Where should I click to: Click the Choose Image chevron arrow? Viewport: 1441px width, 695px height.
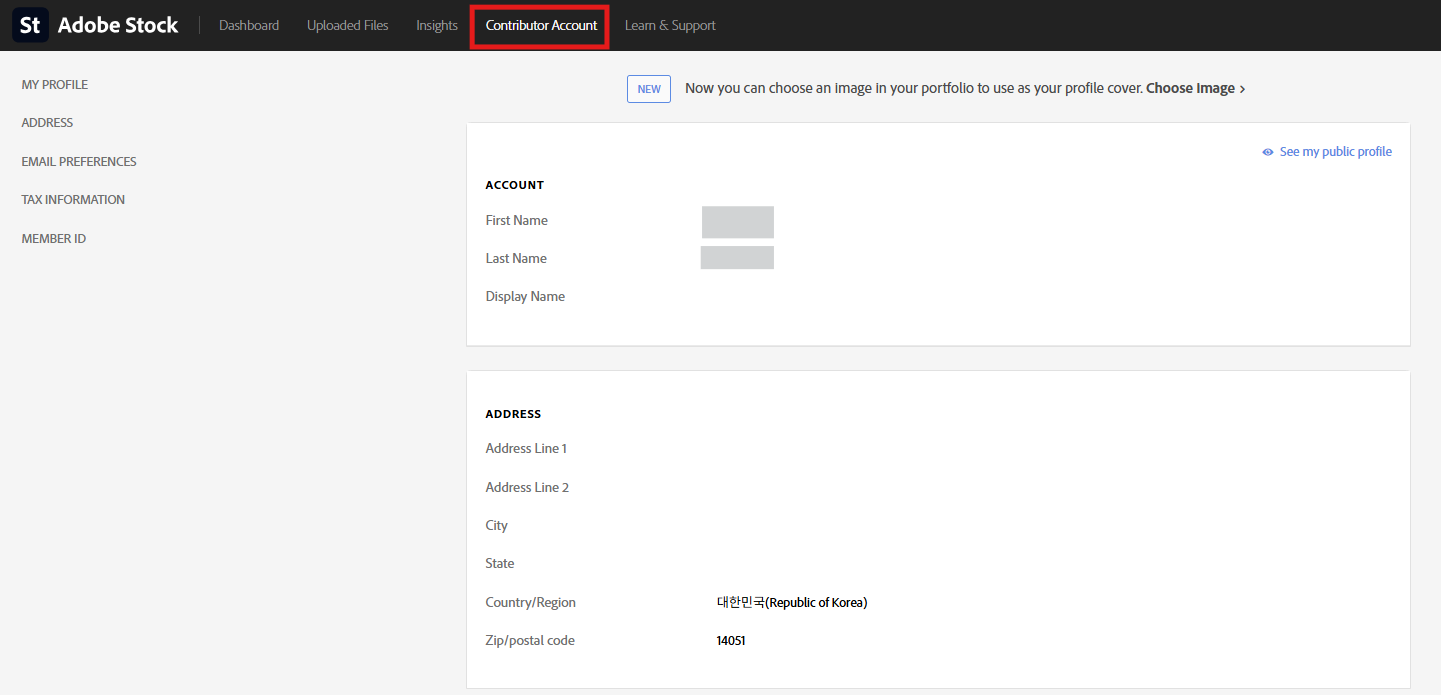(1242, 89)
